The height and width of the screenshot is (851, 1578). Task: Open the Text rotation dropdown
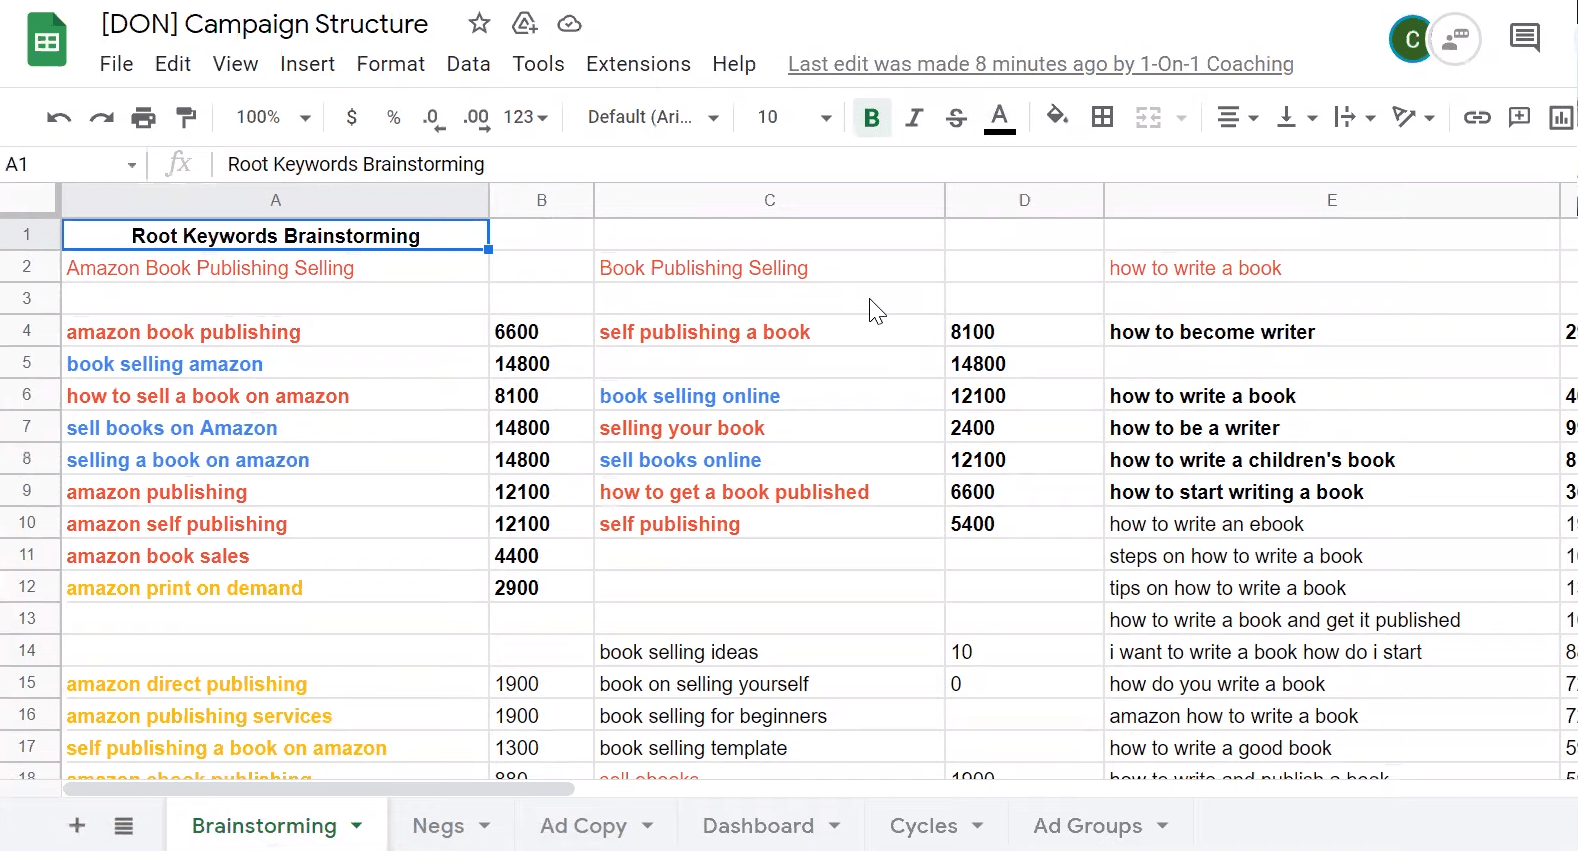point(1413,118)
